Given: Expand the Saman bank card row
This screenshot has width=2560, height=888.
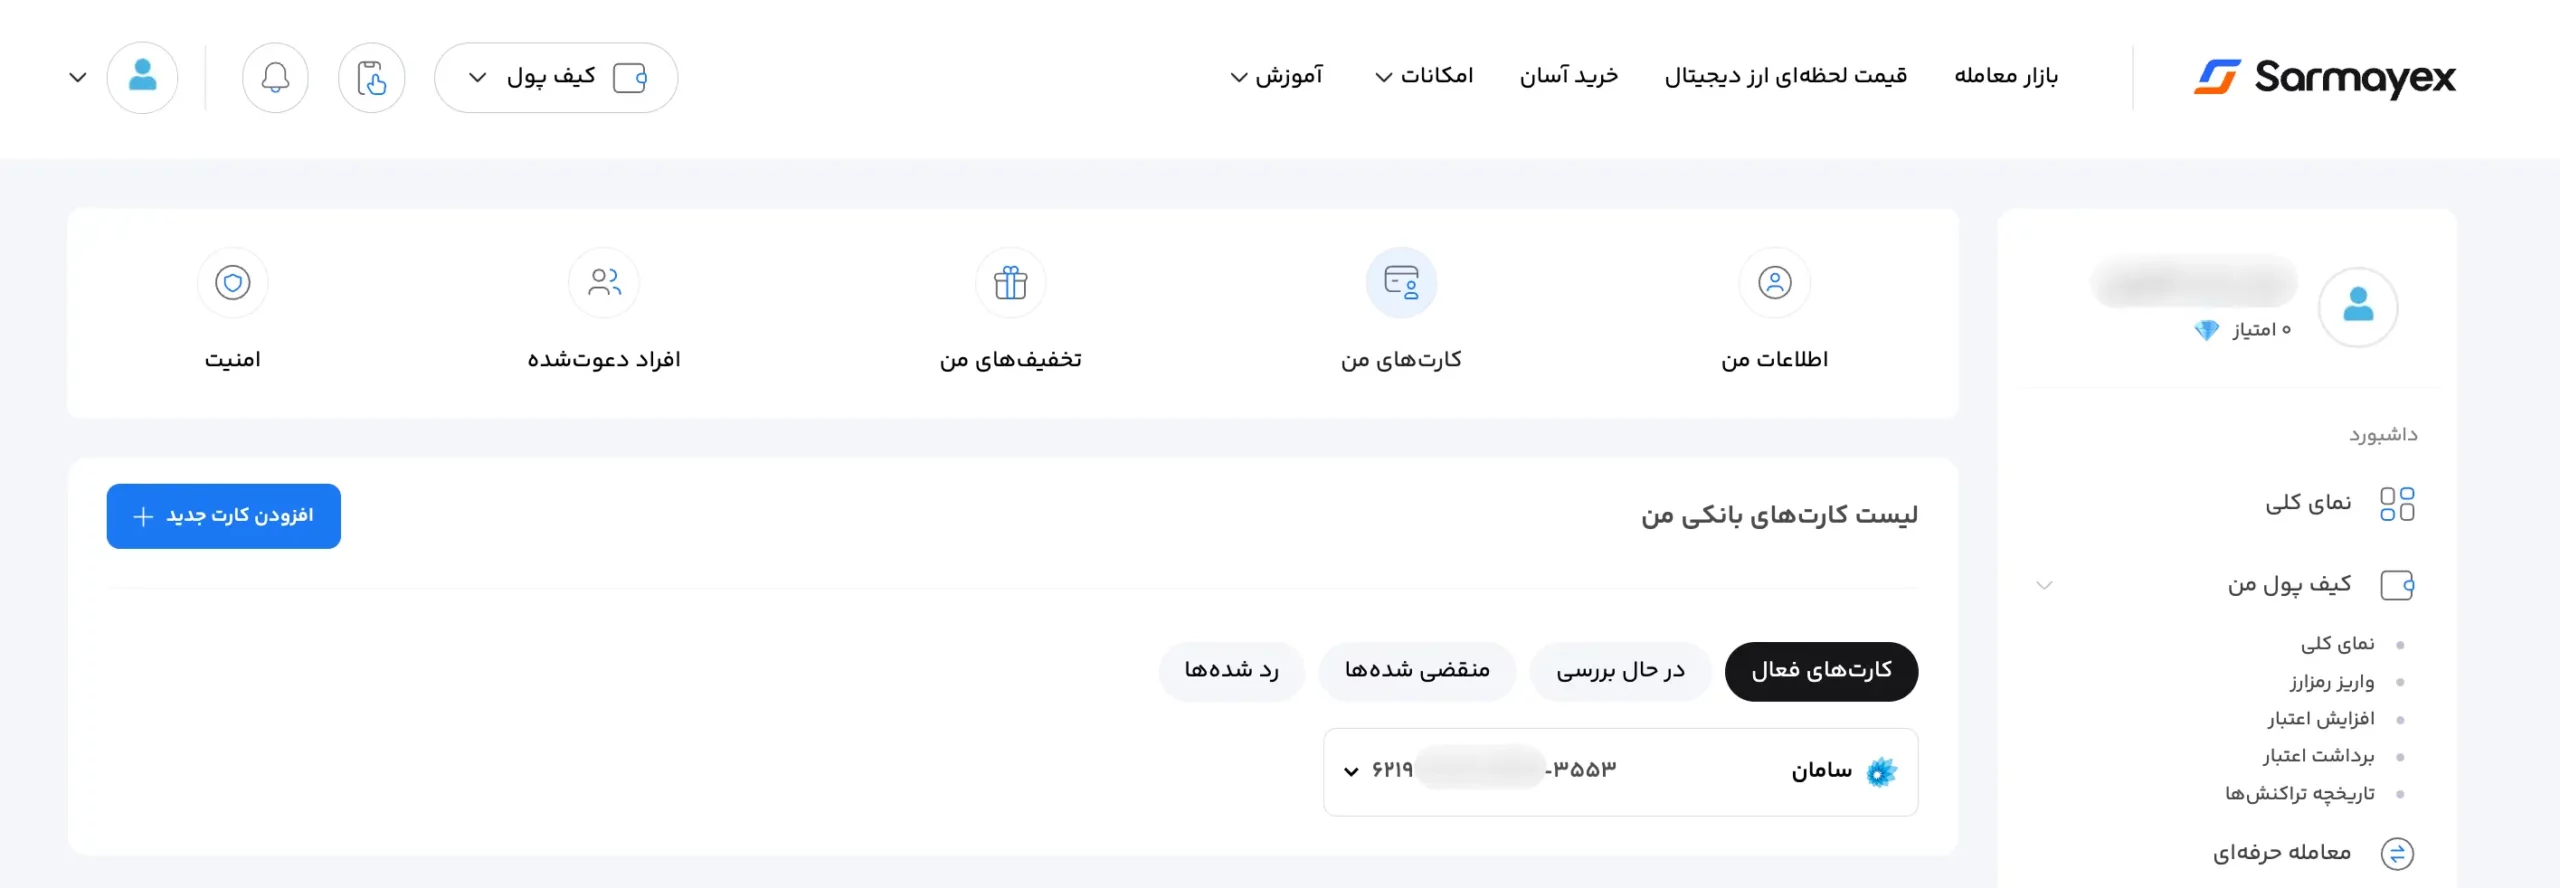Looking at the screenshot, I should pyautogui.click(x=1351, y=771).
